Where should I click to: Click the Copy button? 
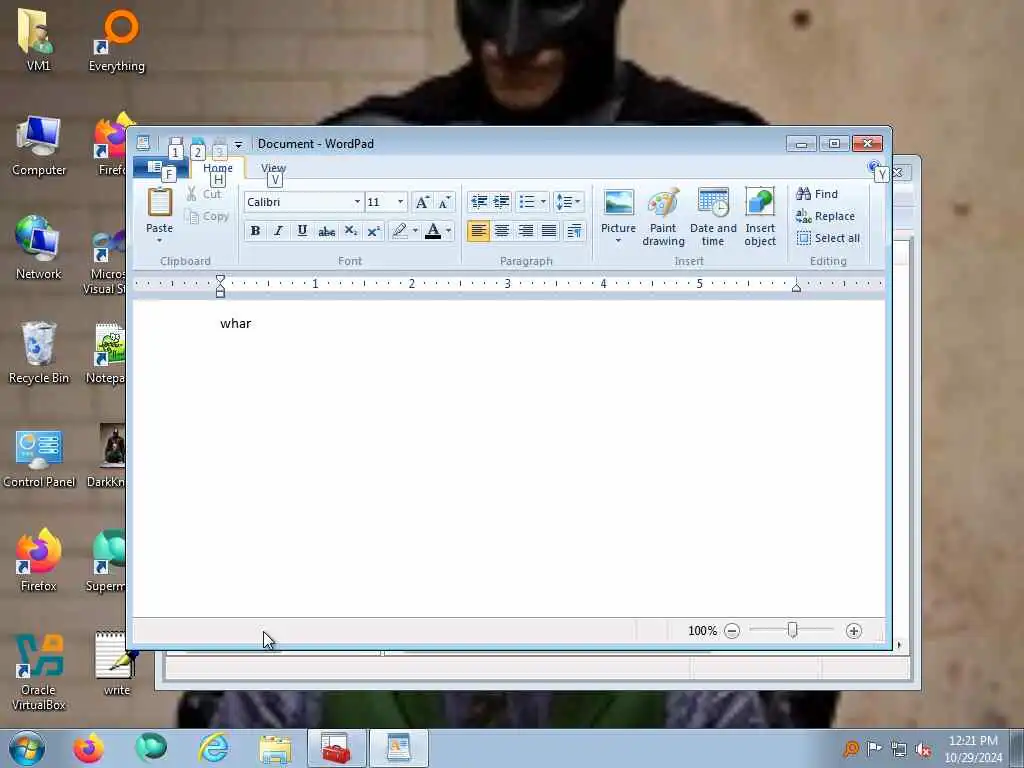click(206, 216)
